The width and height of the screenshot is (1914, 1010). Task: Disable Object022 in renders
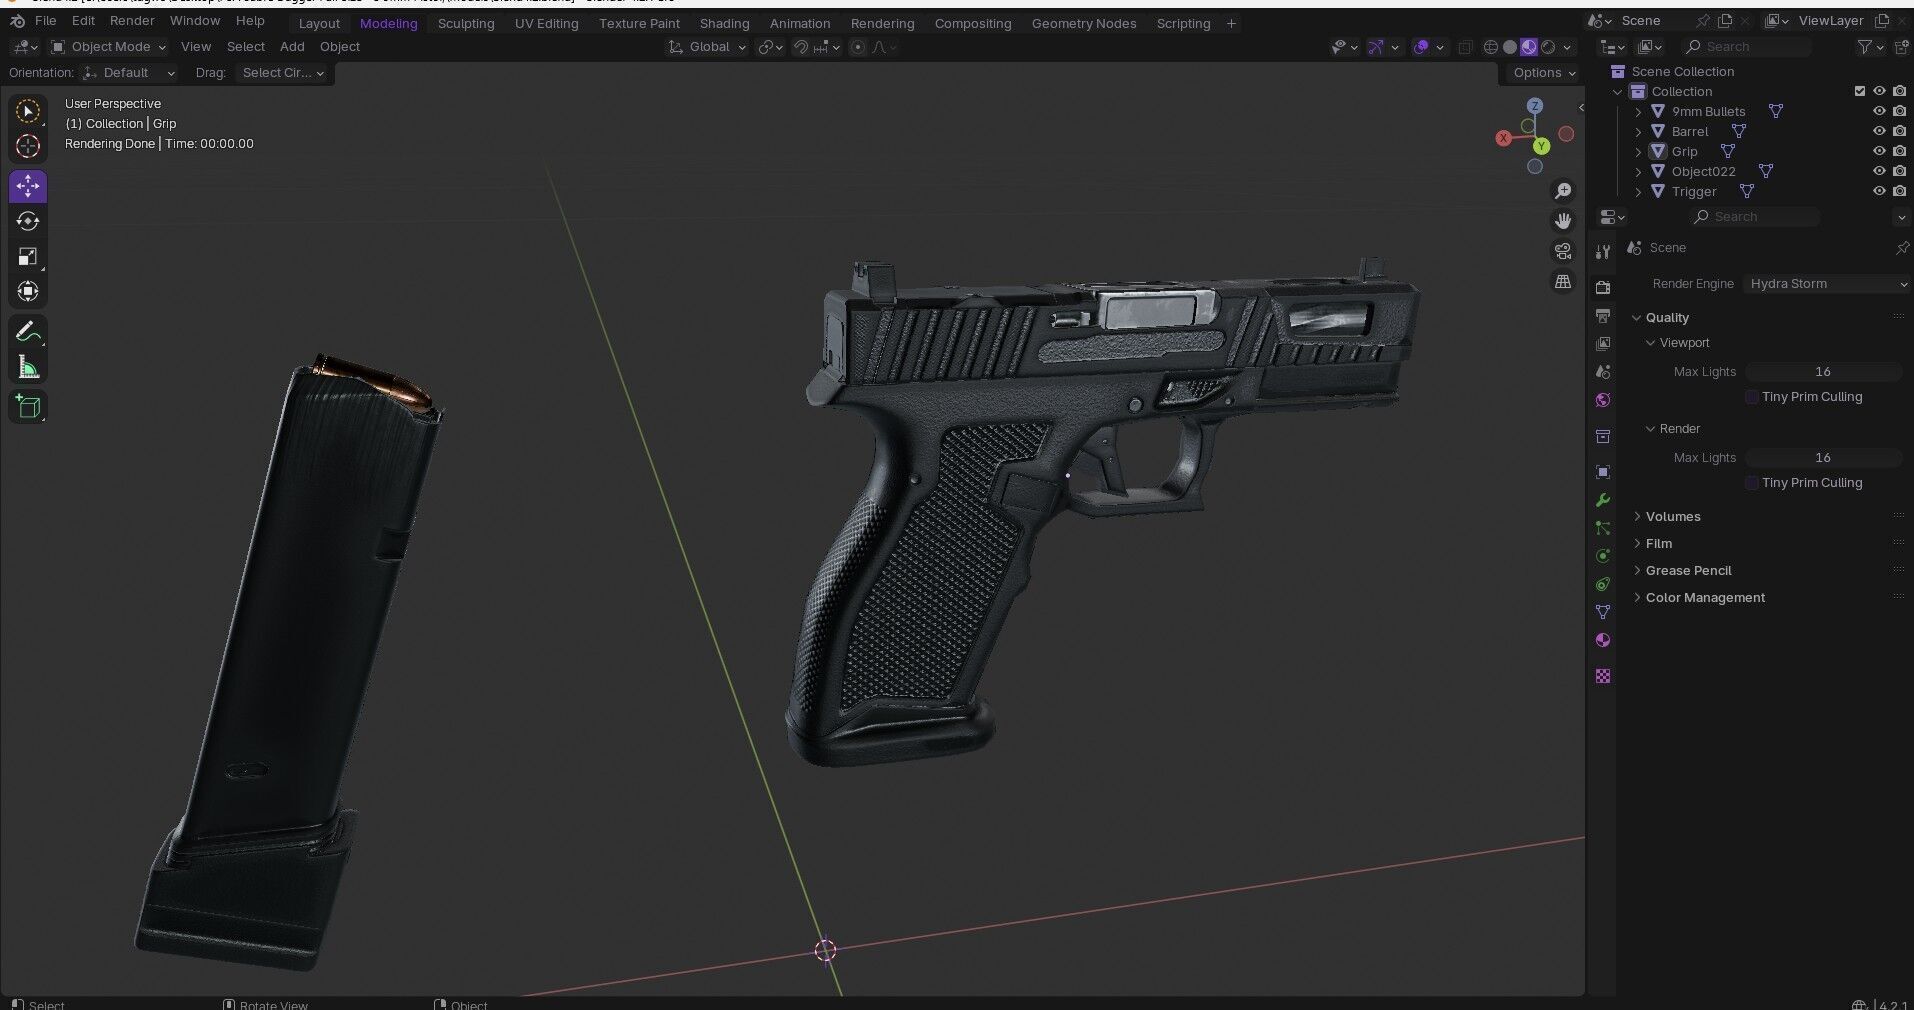(x=1899, y=171)
